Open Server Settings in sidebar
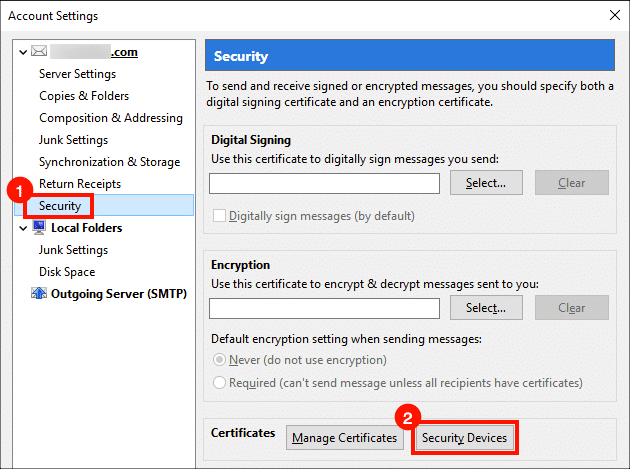Viewport: 630px width, 469px height. pos(77,74)
